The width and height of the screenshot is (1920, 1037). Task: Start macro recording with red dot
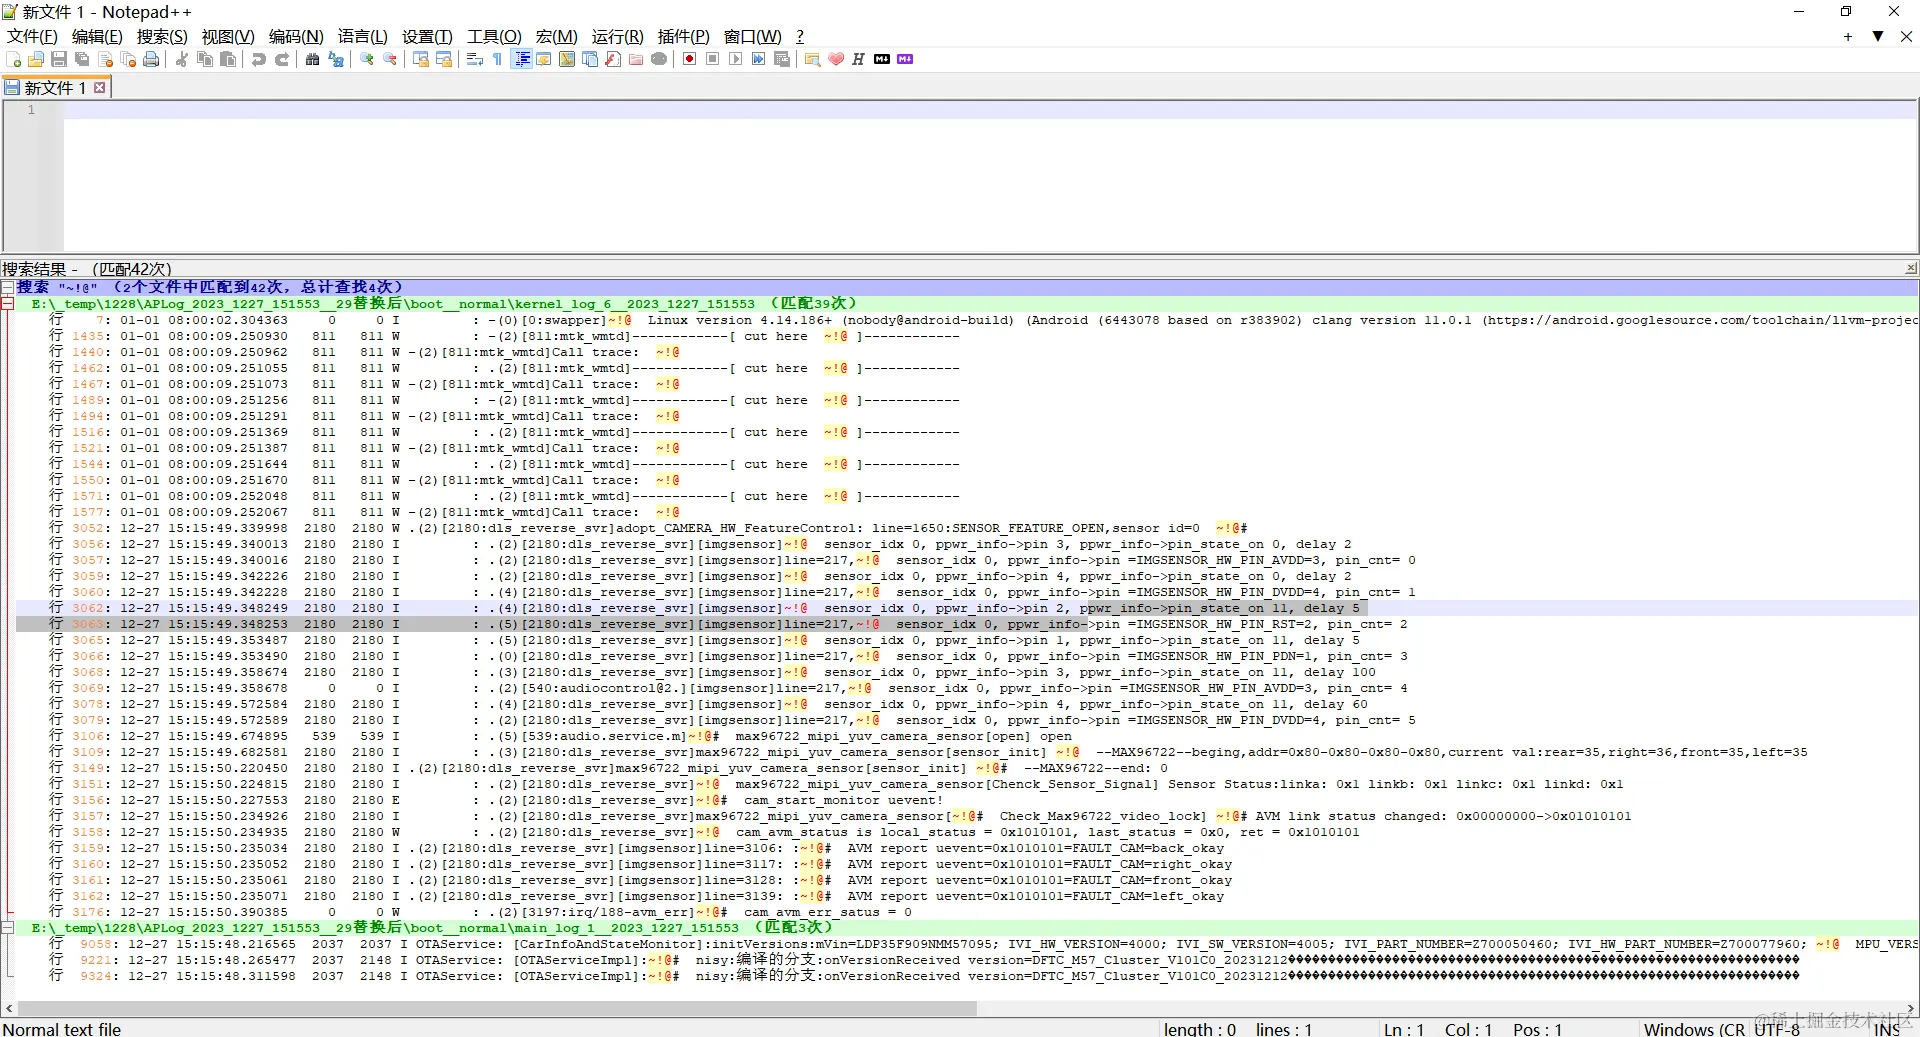tap(689, 59)
